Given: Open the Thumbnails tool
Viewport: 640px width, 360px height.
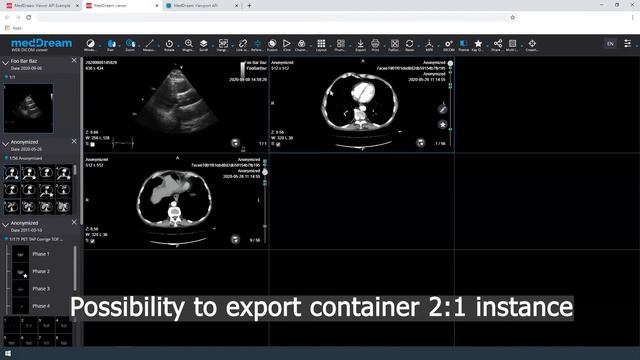Looking at the screenshot, I should point(340,44).
